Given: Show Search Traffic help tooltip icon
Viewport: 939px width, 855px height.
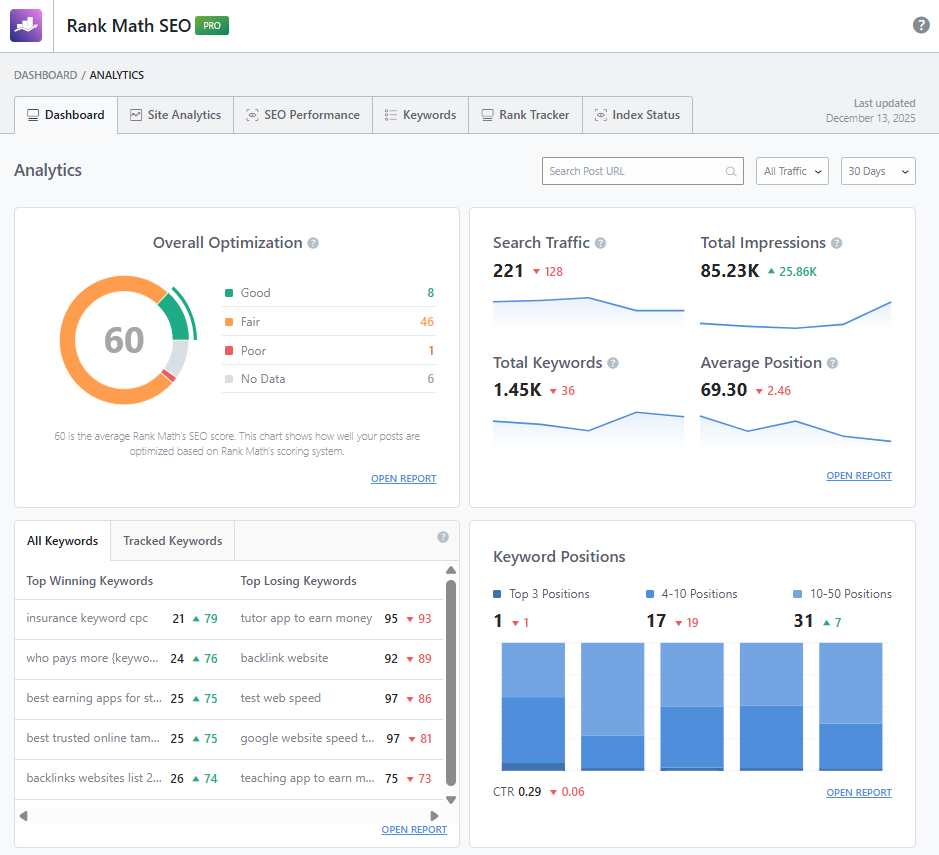Looking at the screenshot, I should pyautogui.click(x=600, y=243).
